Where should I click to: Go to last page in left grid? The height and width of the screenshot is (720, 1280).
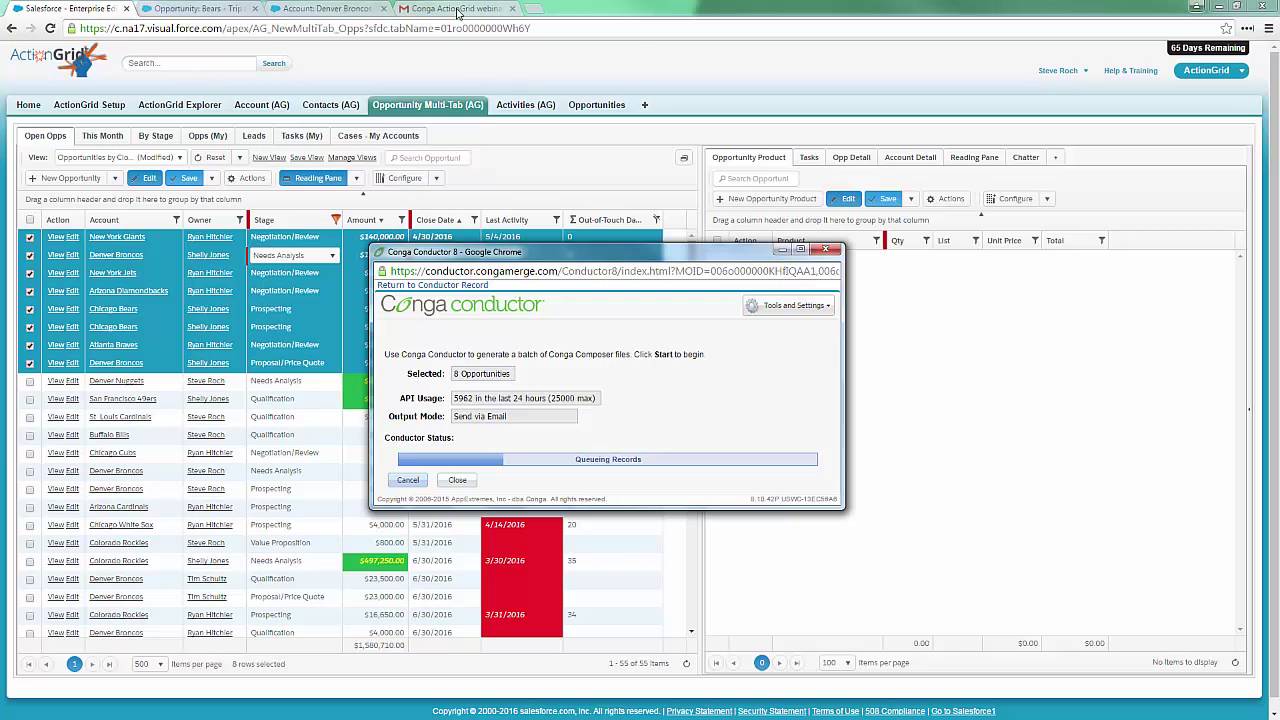[x=109, y=664]
